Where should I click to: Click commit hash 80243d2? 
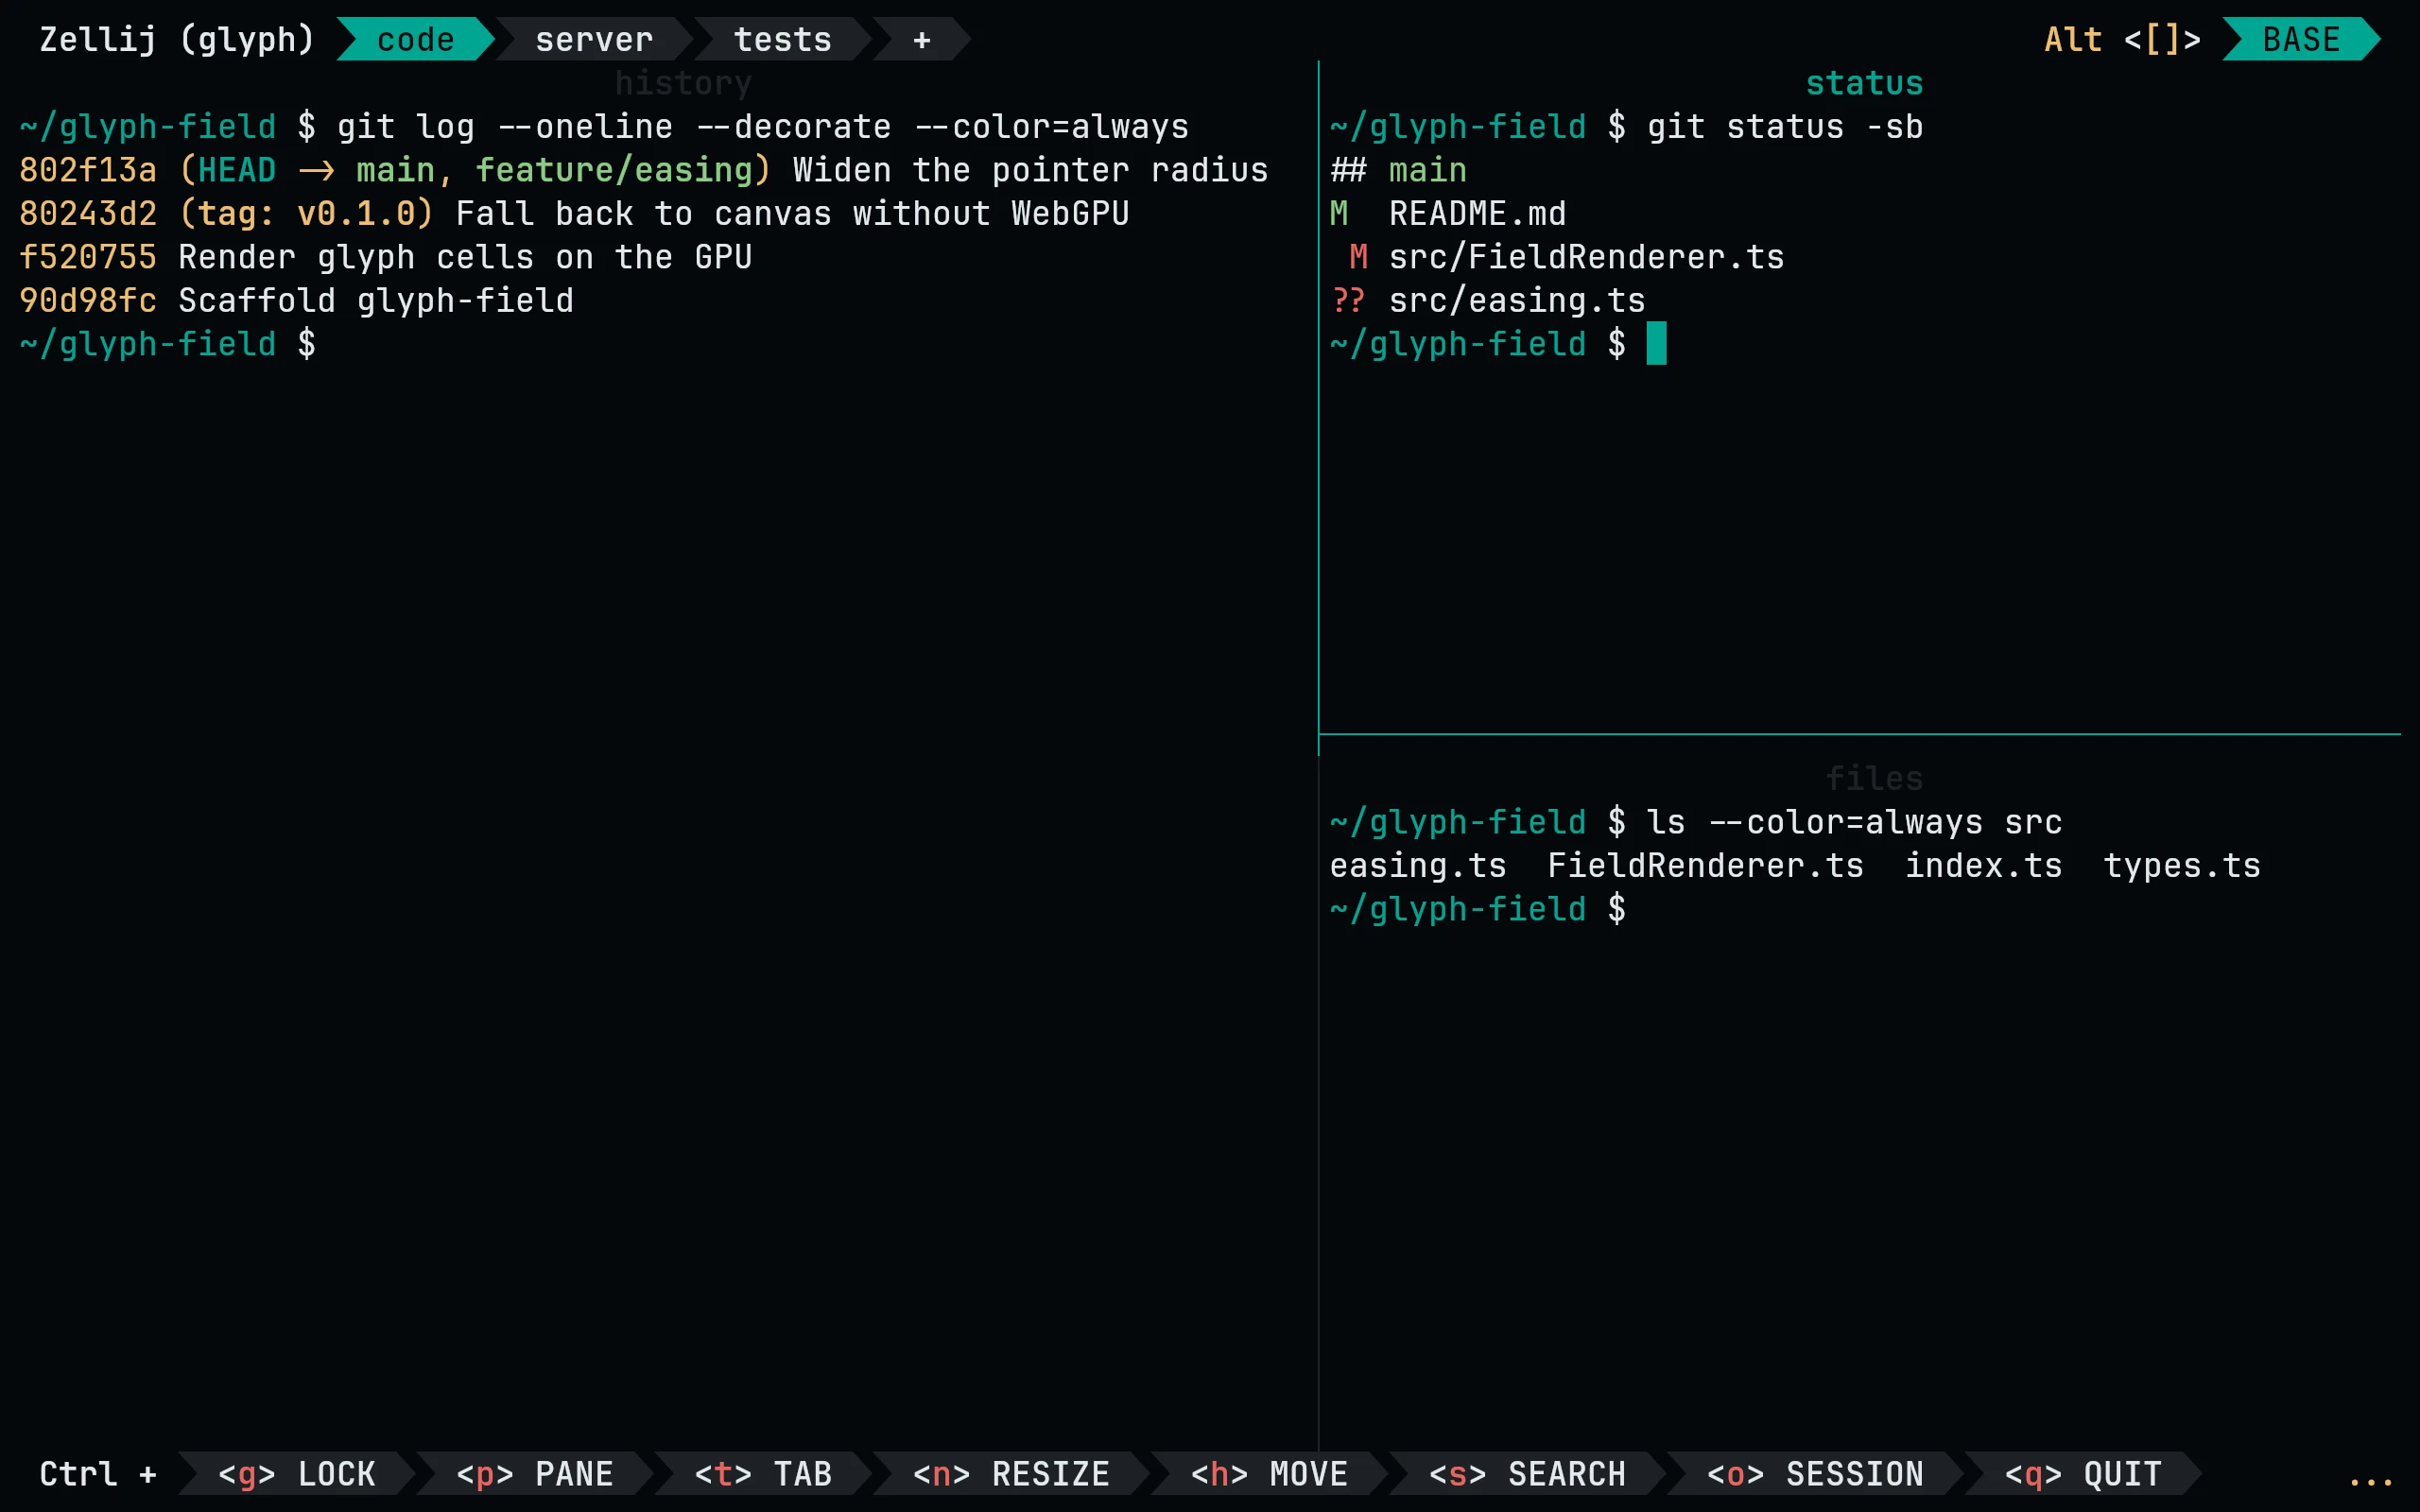click(x=88, y=213)
